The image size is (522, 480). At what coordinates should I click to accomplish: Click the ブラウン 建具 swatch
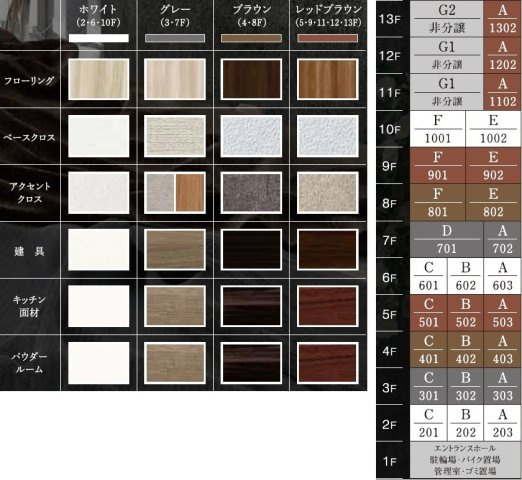[x=251, y=249]
